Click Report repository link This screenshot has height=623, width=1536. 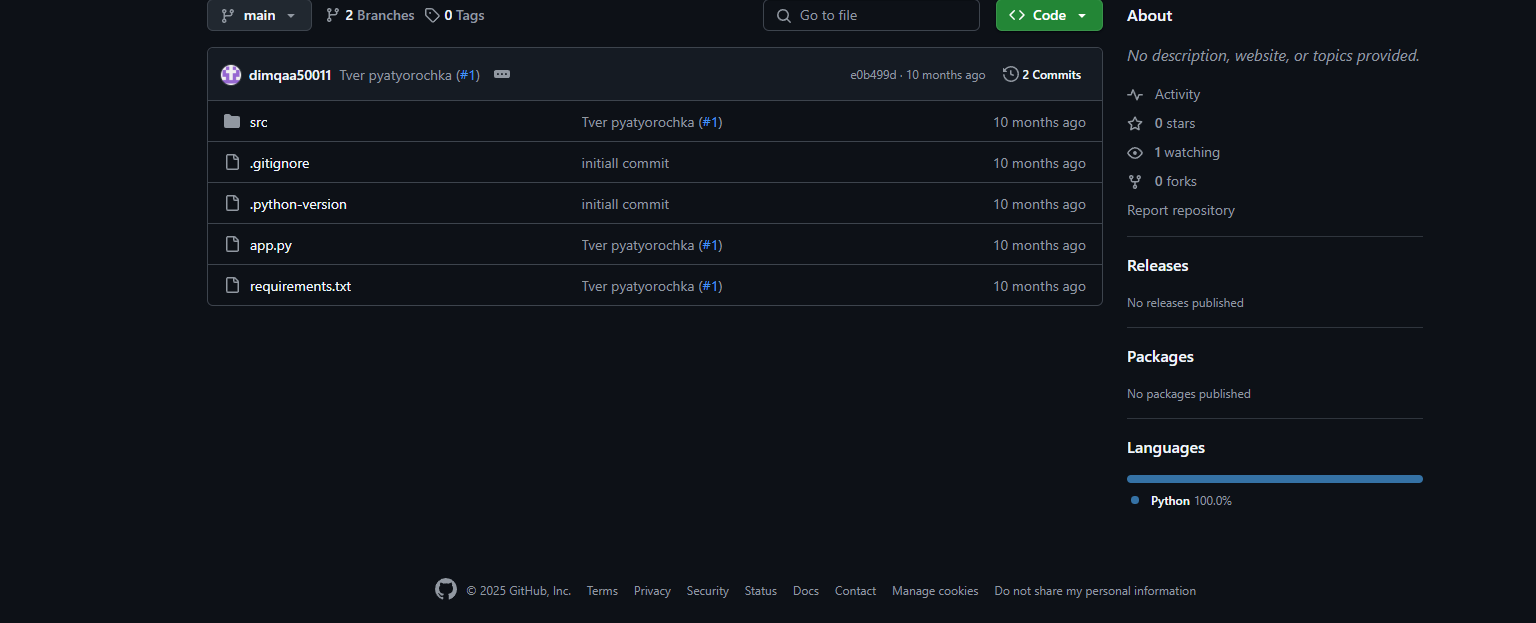1181,210
